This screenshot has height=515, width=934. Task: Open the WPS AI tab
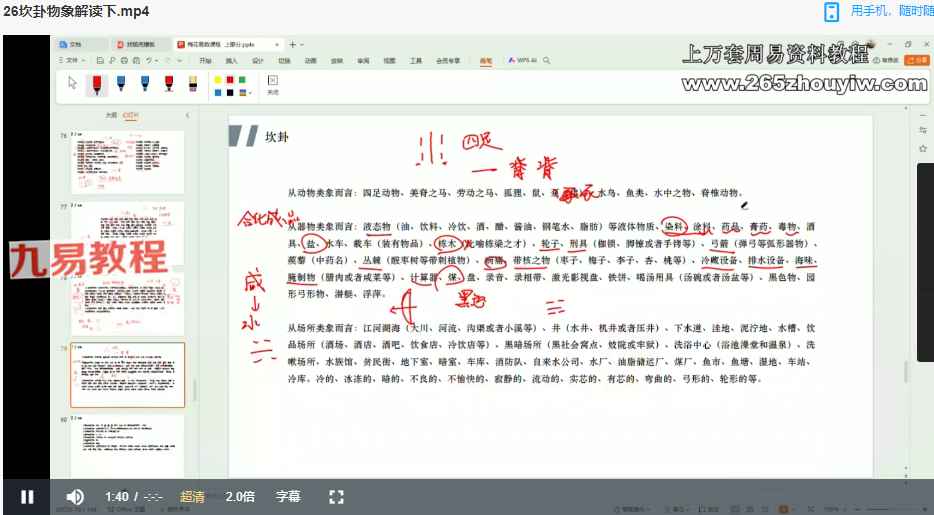522,60
